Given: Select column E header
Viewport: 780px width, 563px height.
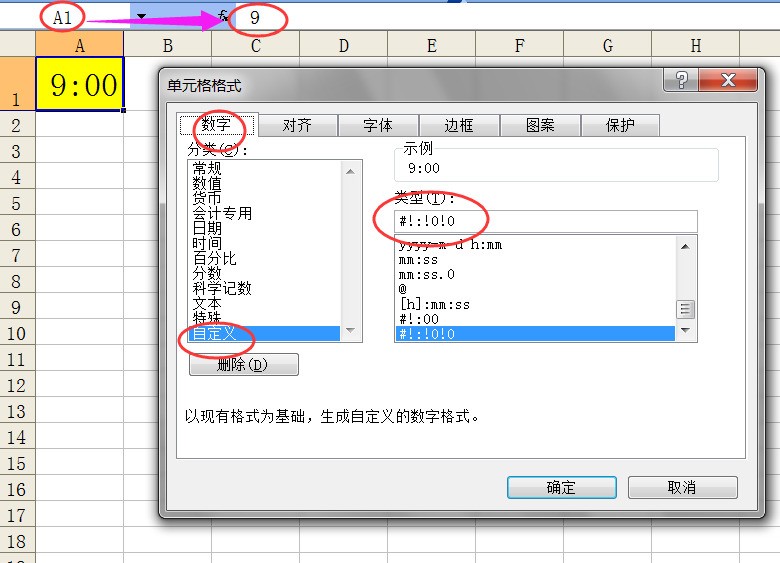Looking at the screenshot, I should (432, 46).
